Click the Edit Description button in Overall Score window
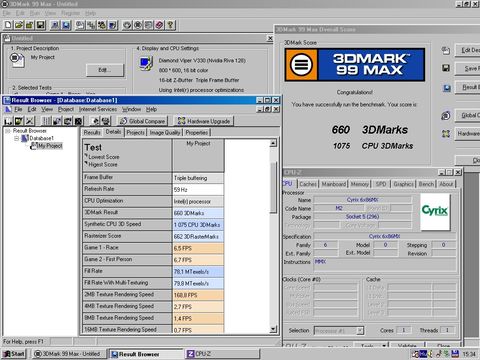Image resolution: width=480 pixels, height=360 pixels. point(467,50)
